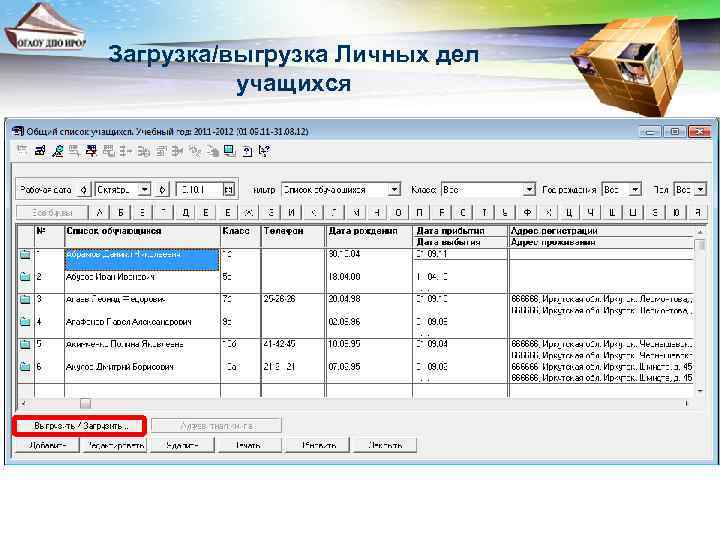
Task: Click into the working date input field
Action: pyautogui.click(x=200, y=190)
